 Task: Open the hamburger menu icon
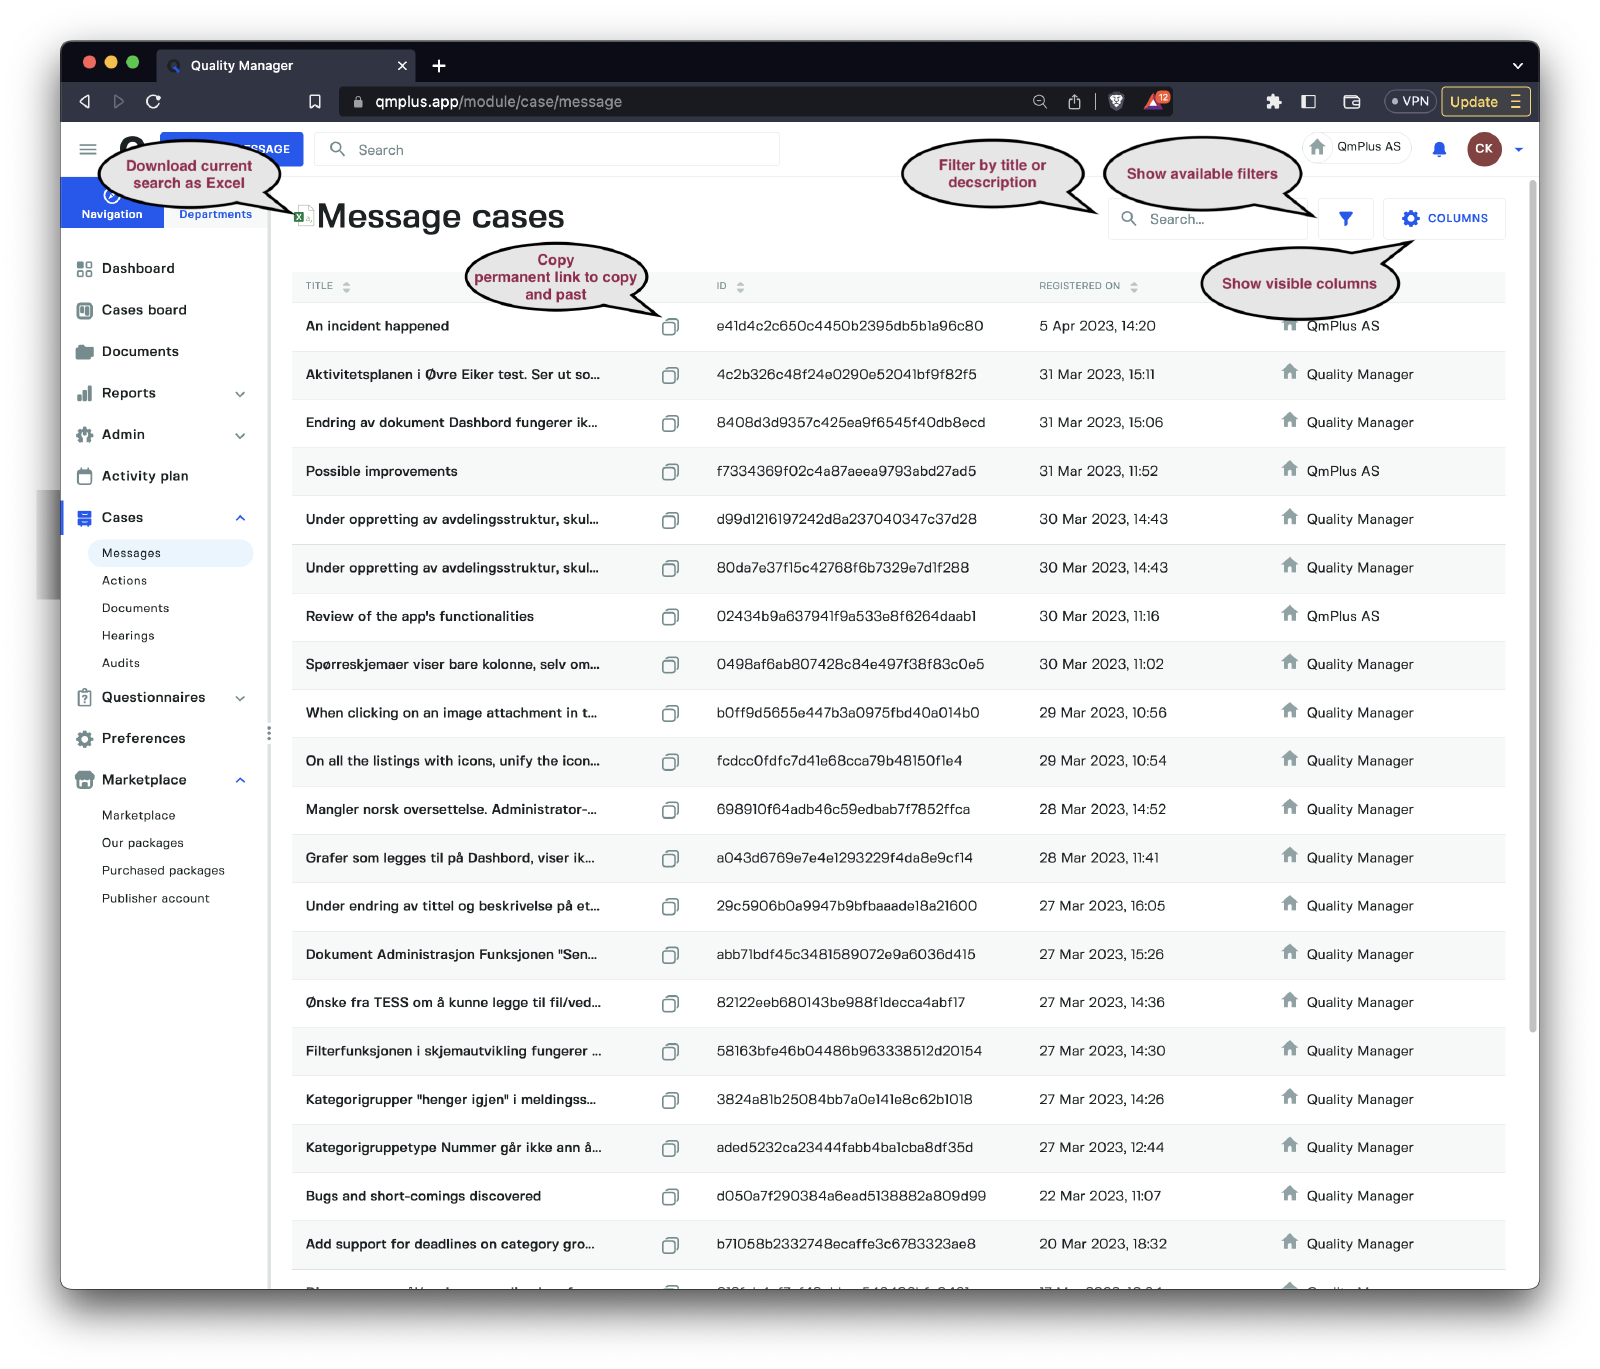(x=88, y=150)
